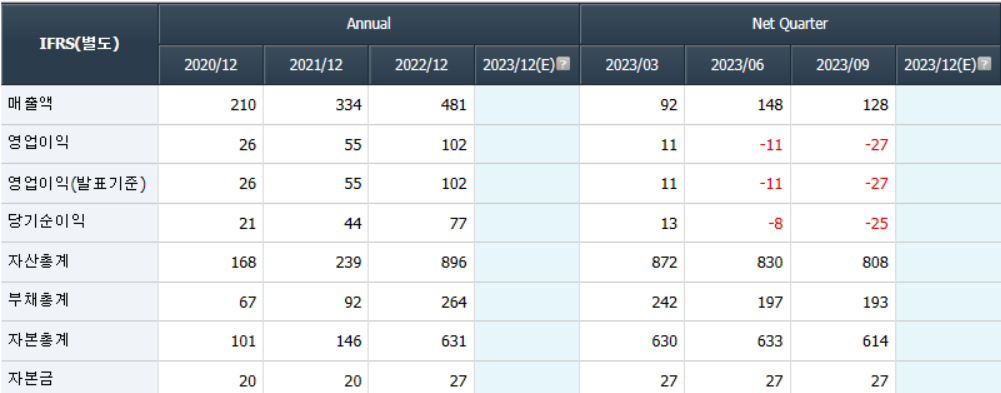This screenshot has height=393, width=1001.
Task: Click 매출액 value 481 for 2022/12
Action: pos(455,105)
